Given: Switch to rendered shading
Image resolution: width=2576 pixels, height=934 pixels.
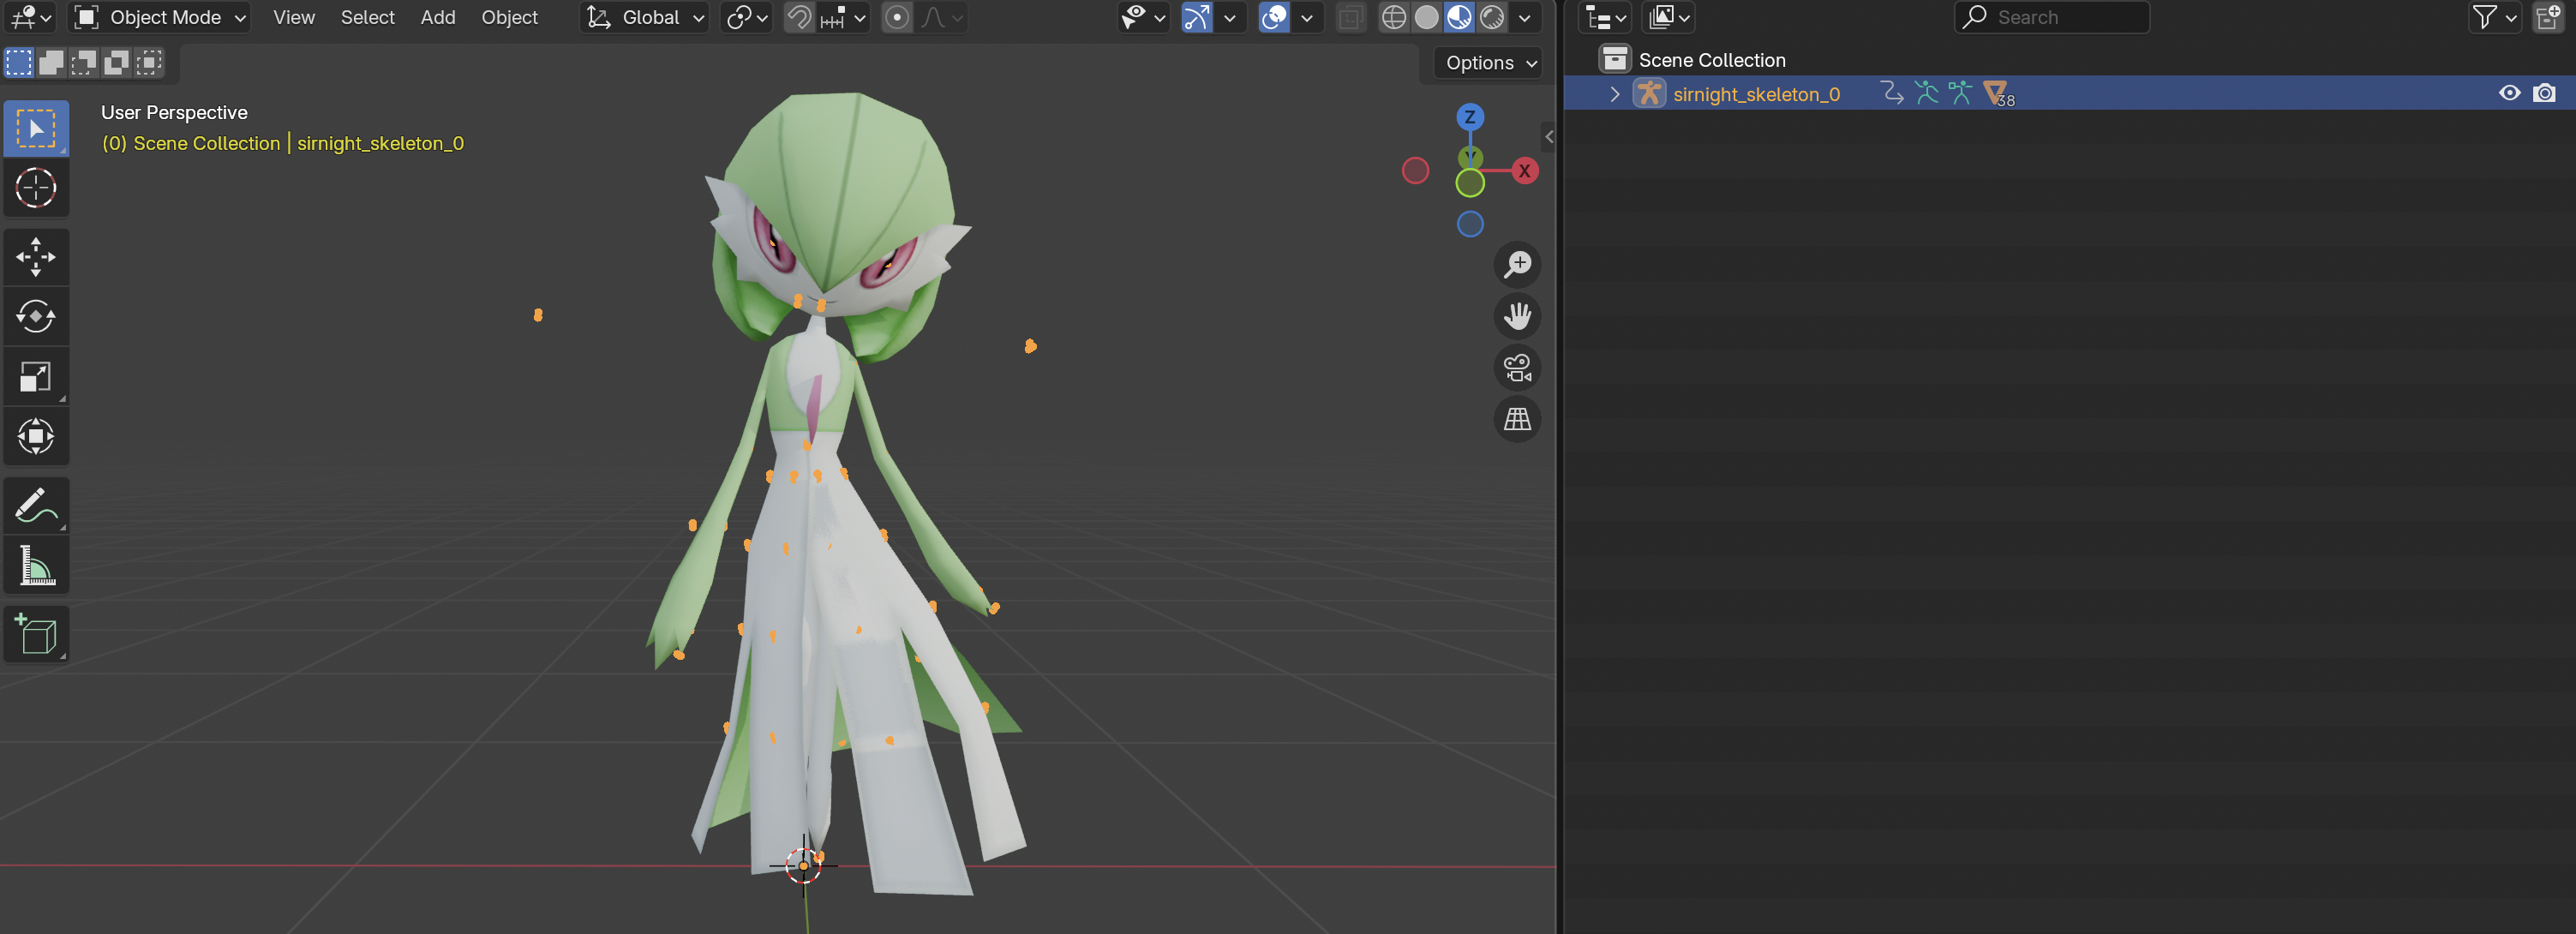Looking at the screenshot, I should (1491, 17).
